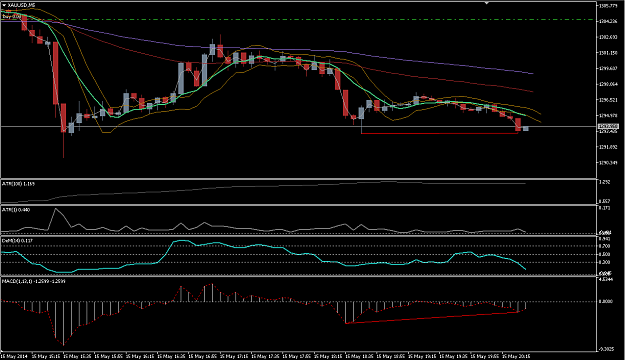Click the 0.0000 level on MACD scale
The width and height of the screenshot is (625, 360).
click(x=605, y=302)
